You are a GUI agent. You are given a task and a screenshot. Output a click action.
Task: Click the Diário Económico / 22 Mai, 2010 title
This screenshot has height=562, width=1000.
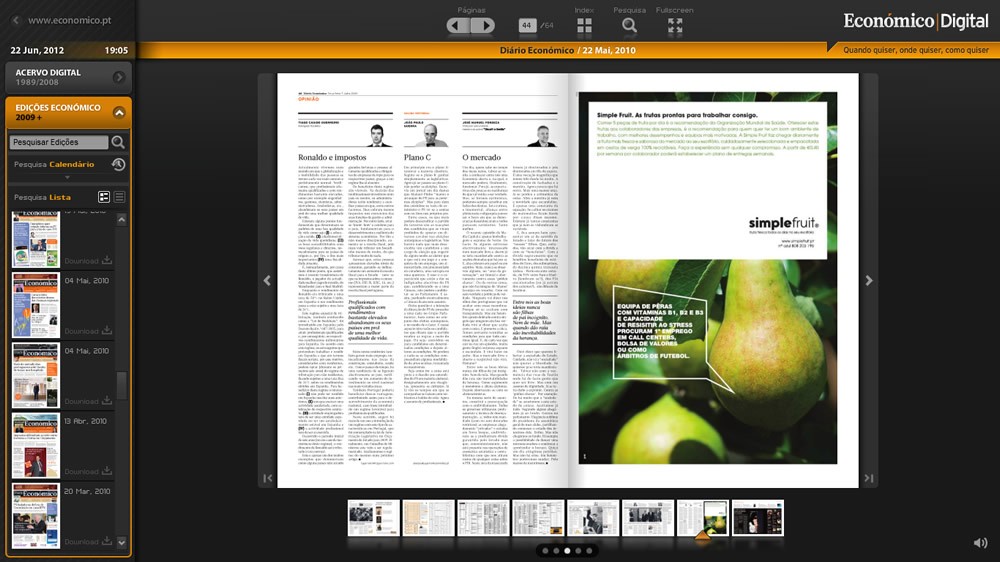click(x=568, y=50)
